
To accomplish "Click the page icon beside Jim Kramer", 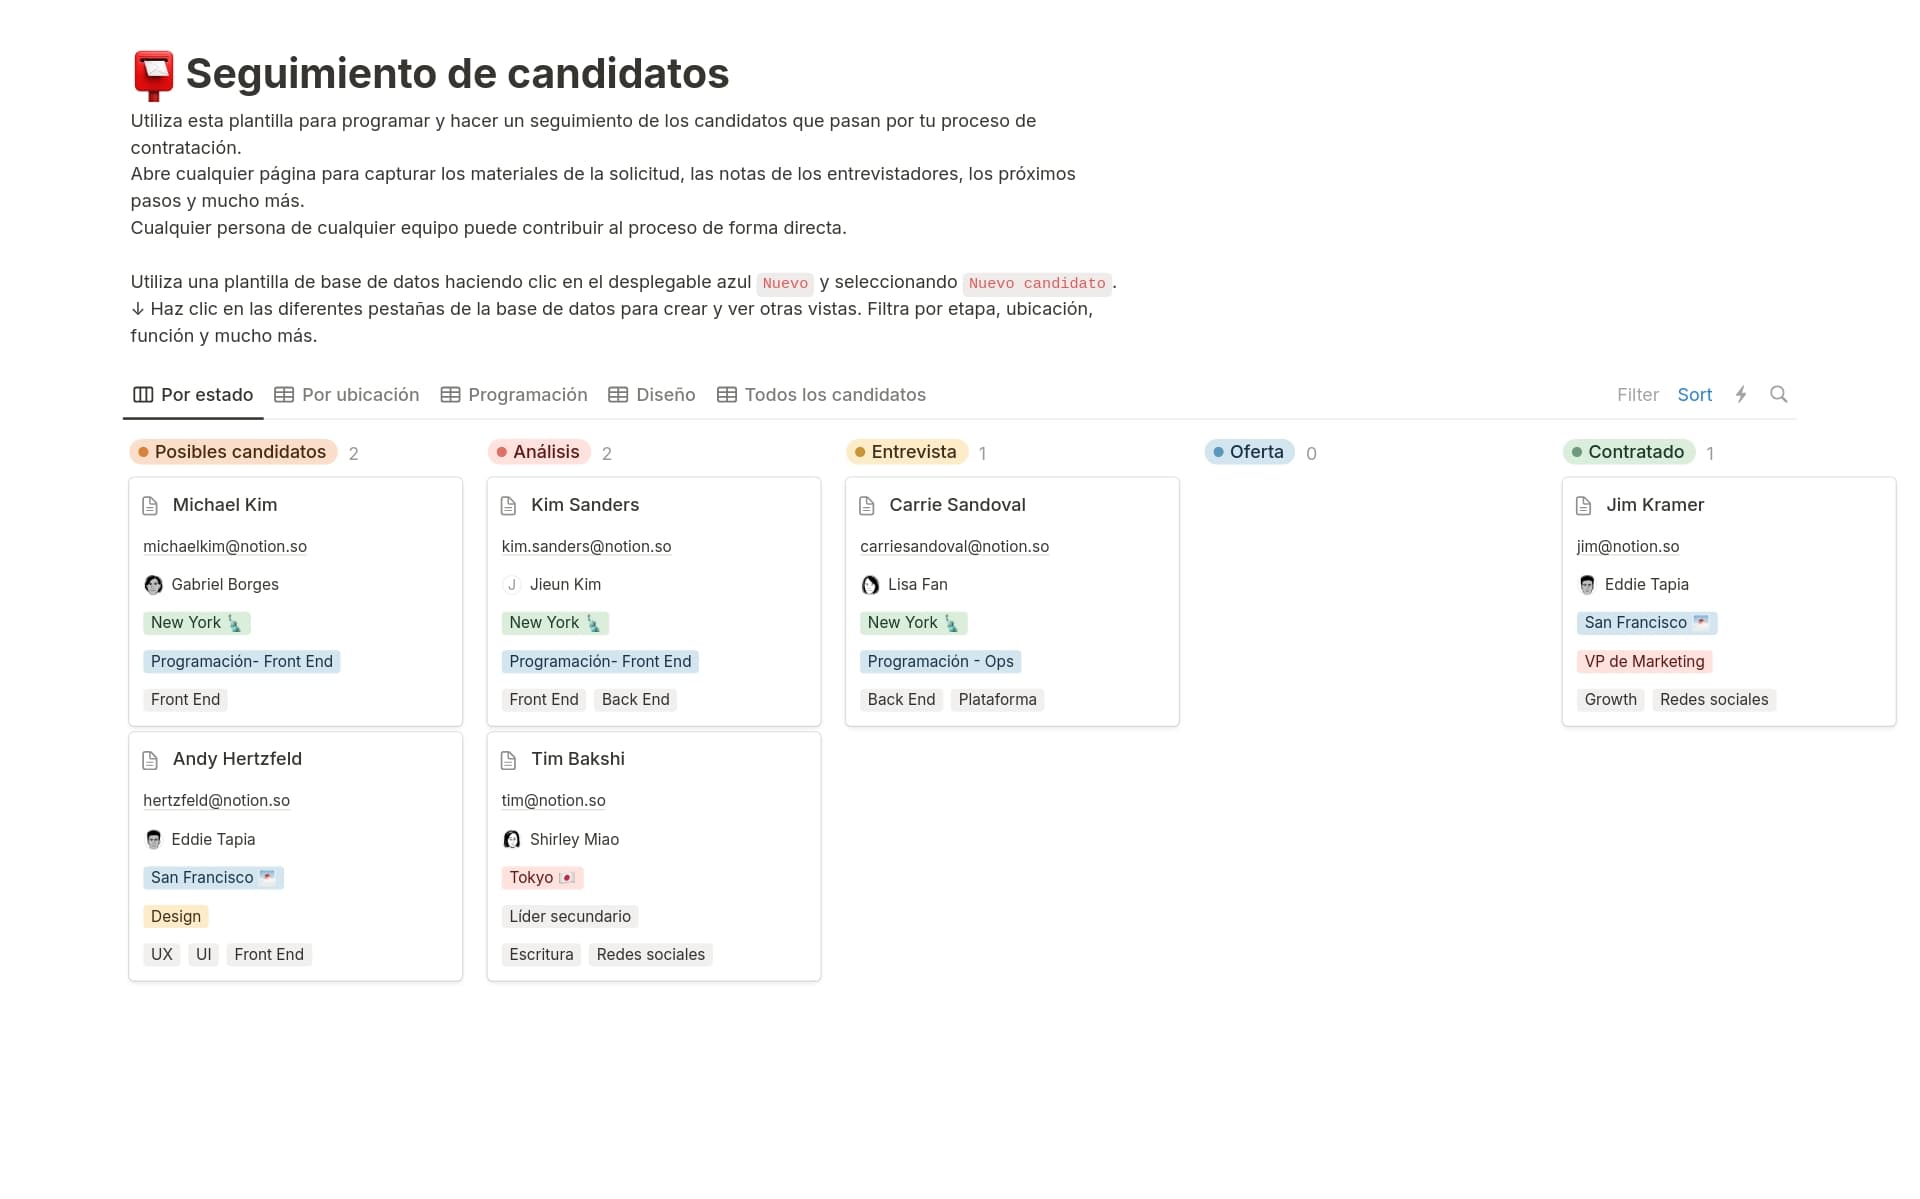I will 1583,506.
